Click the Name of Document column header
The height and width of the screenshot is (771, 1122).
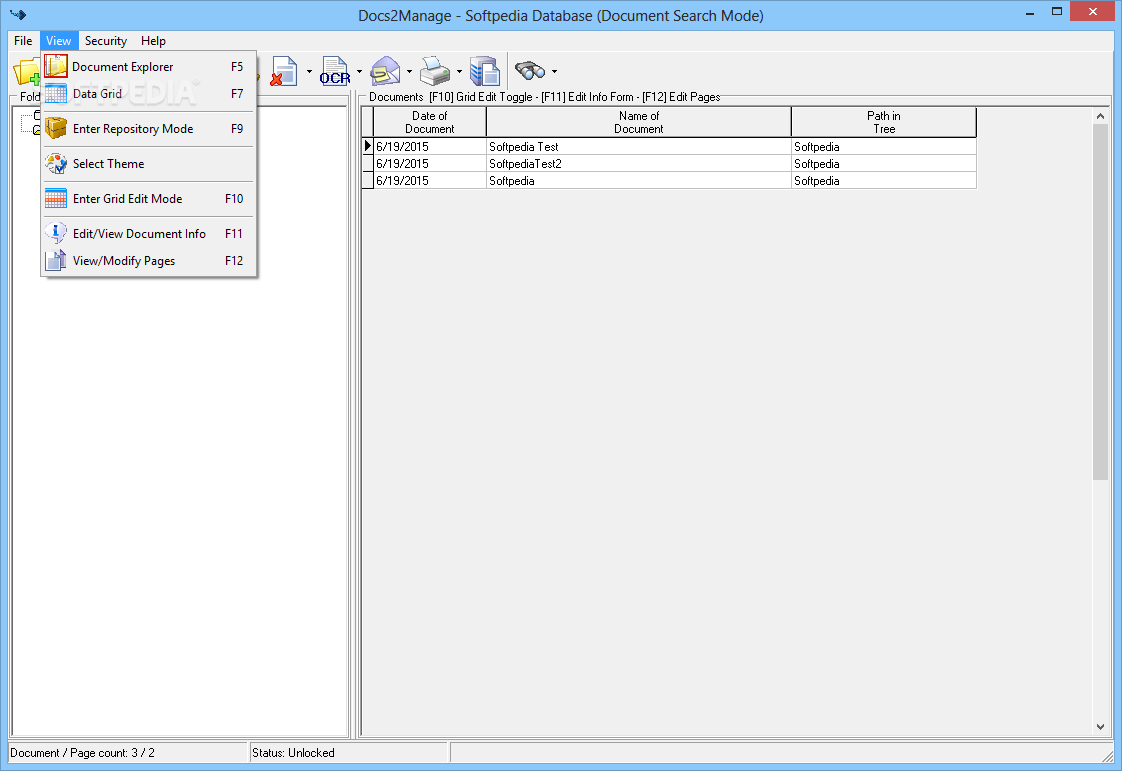(x=639, y=122)
